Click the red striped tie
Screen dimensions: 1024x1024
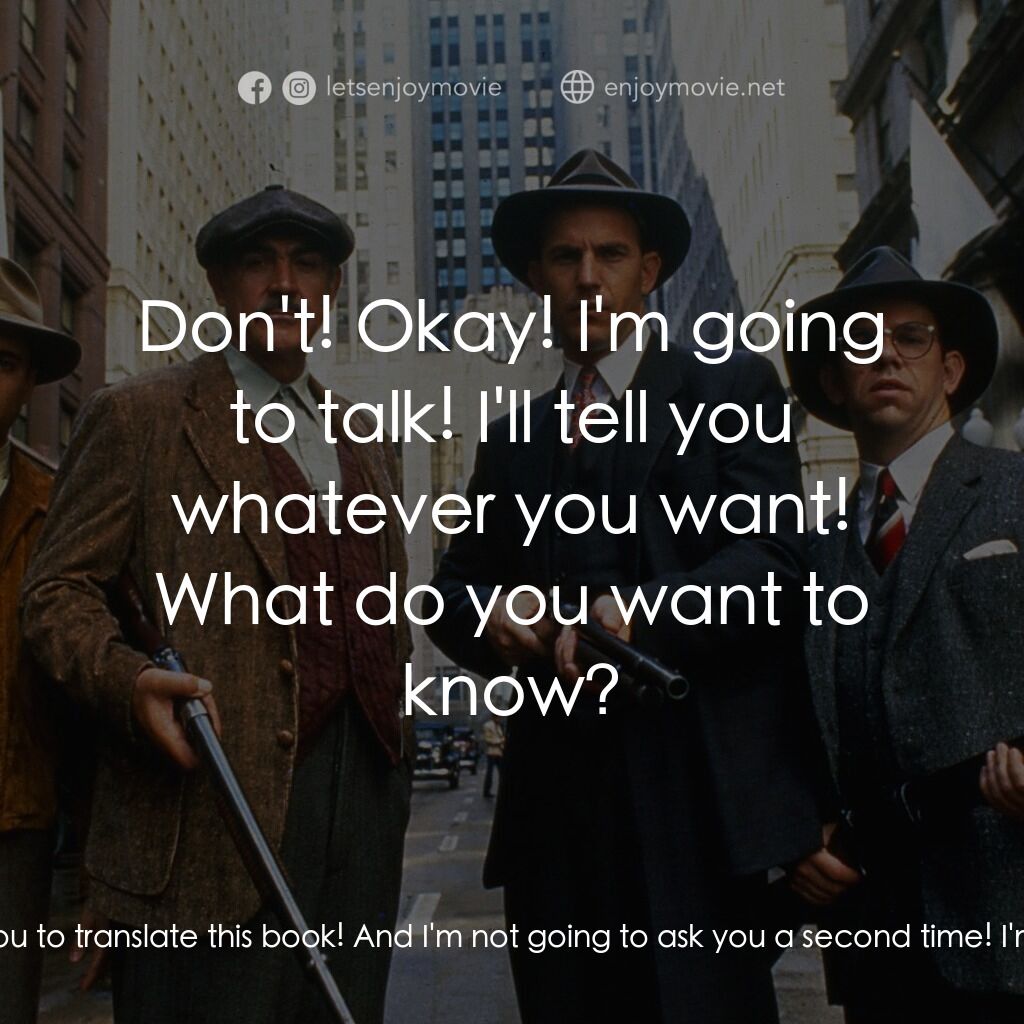click(886, 521)
